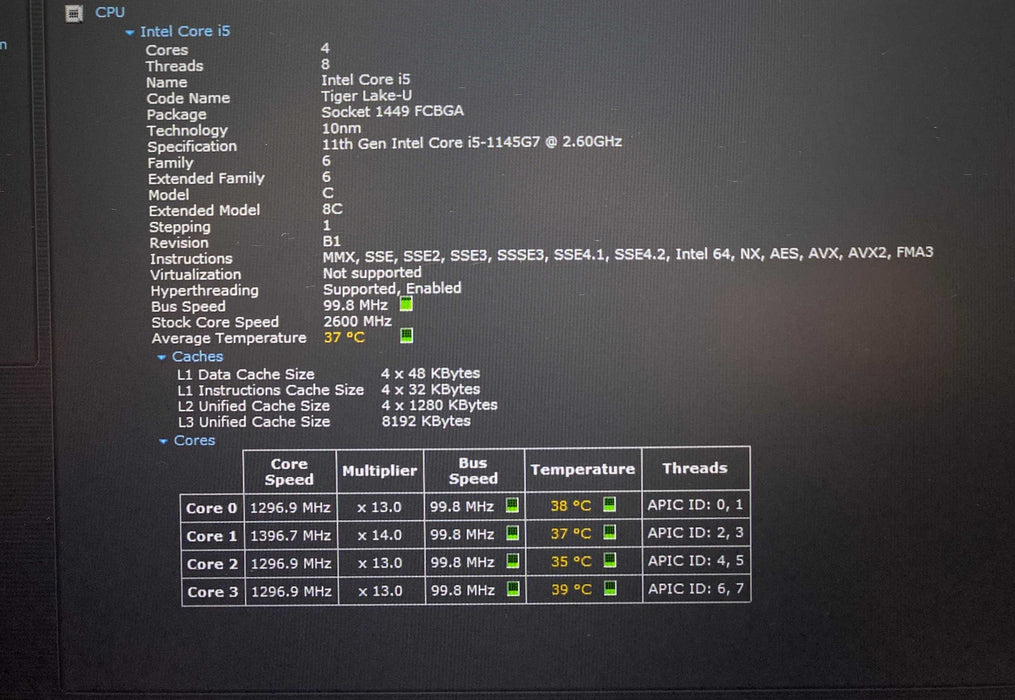Click the green graph icon next to Bus Speed 99.8 MHz in summary

tap(406, 304)
